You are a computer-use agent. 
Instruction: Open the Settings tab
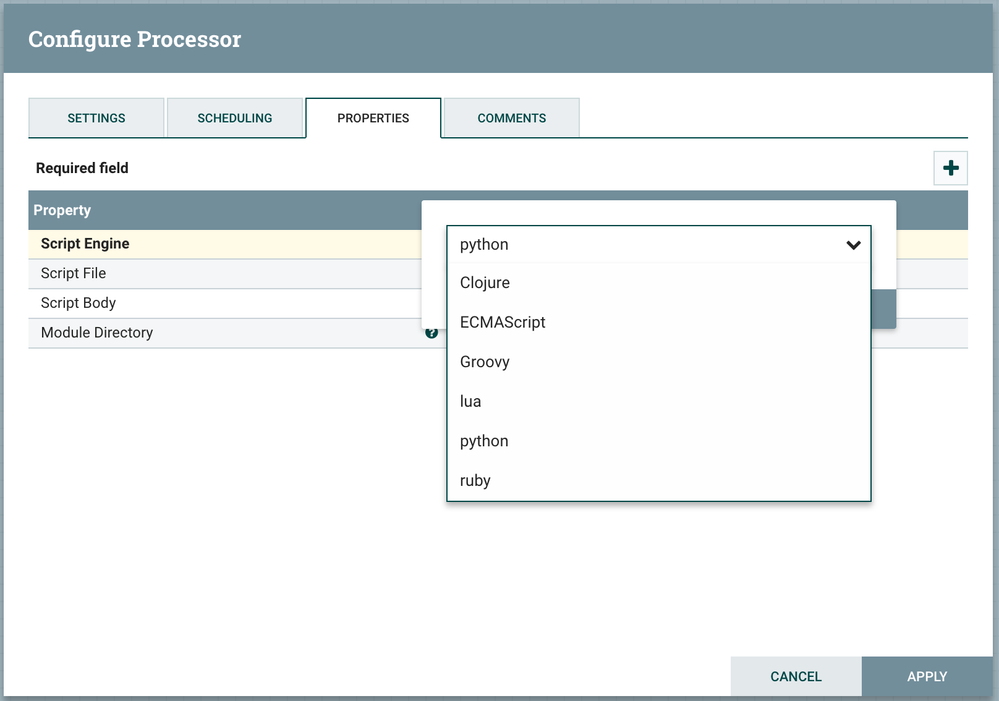click(x=96, y=118)
